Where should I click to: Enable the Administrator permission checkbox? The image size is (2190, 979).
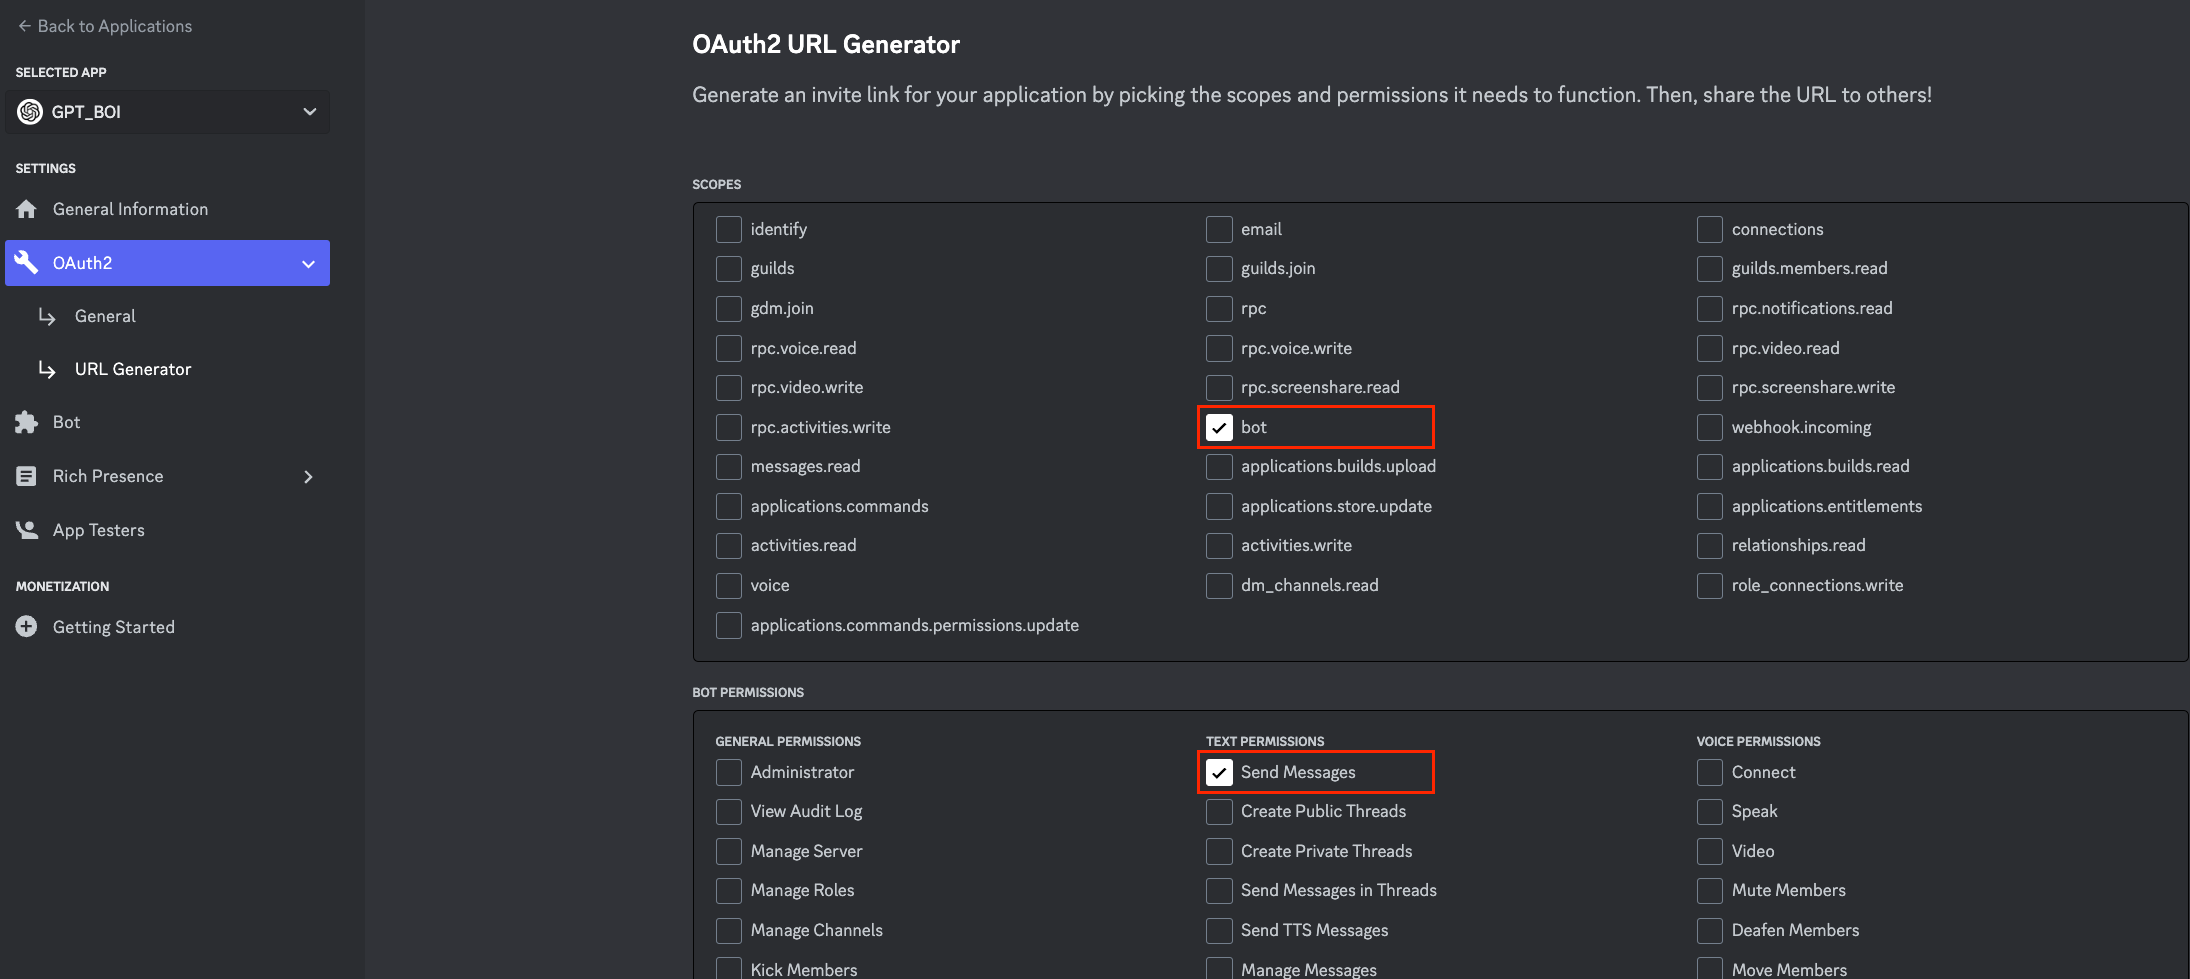point(729,773)
